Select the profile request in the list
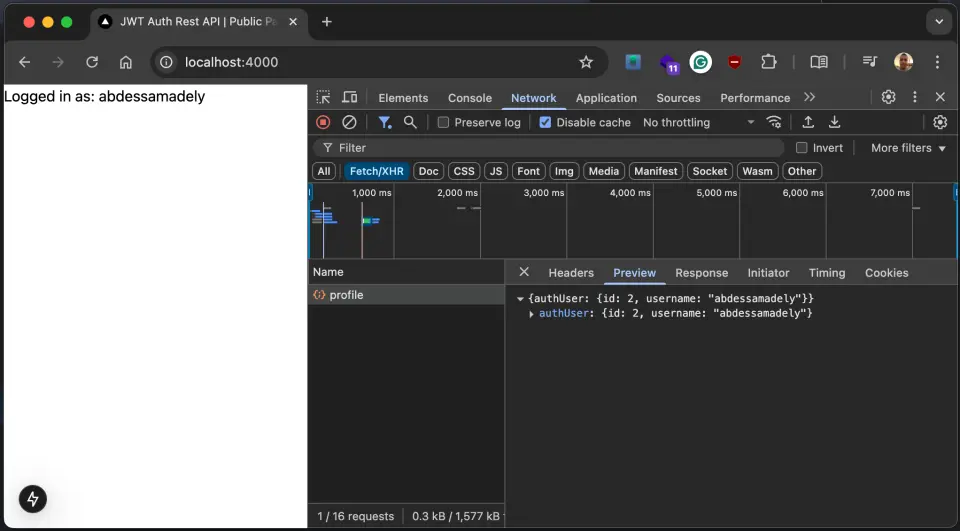 click(346, 295)
